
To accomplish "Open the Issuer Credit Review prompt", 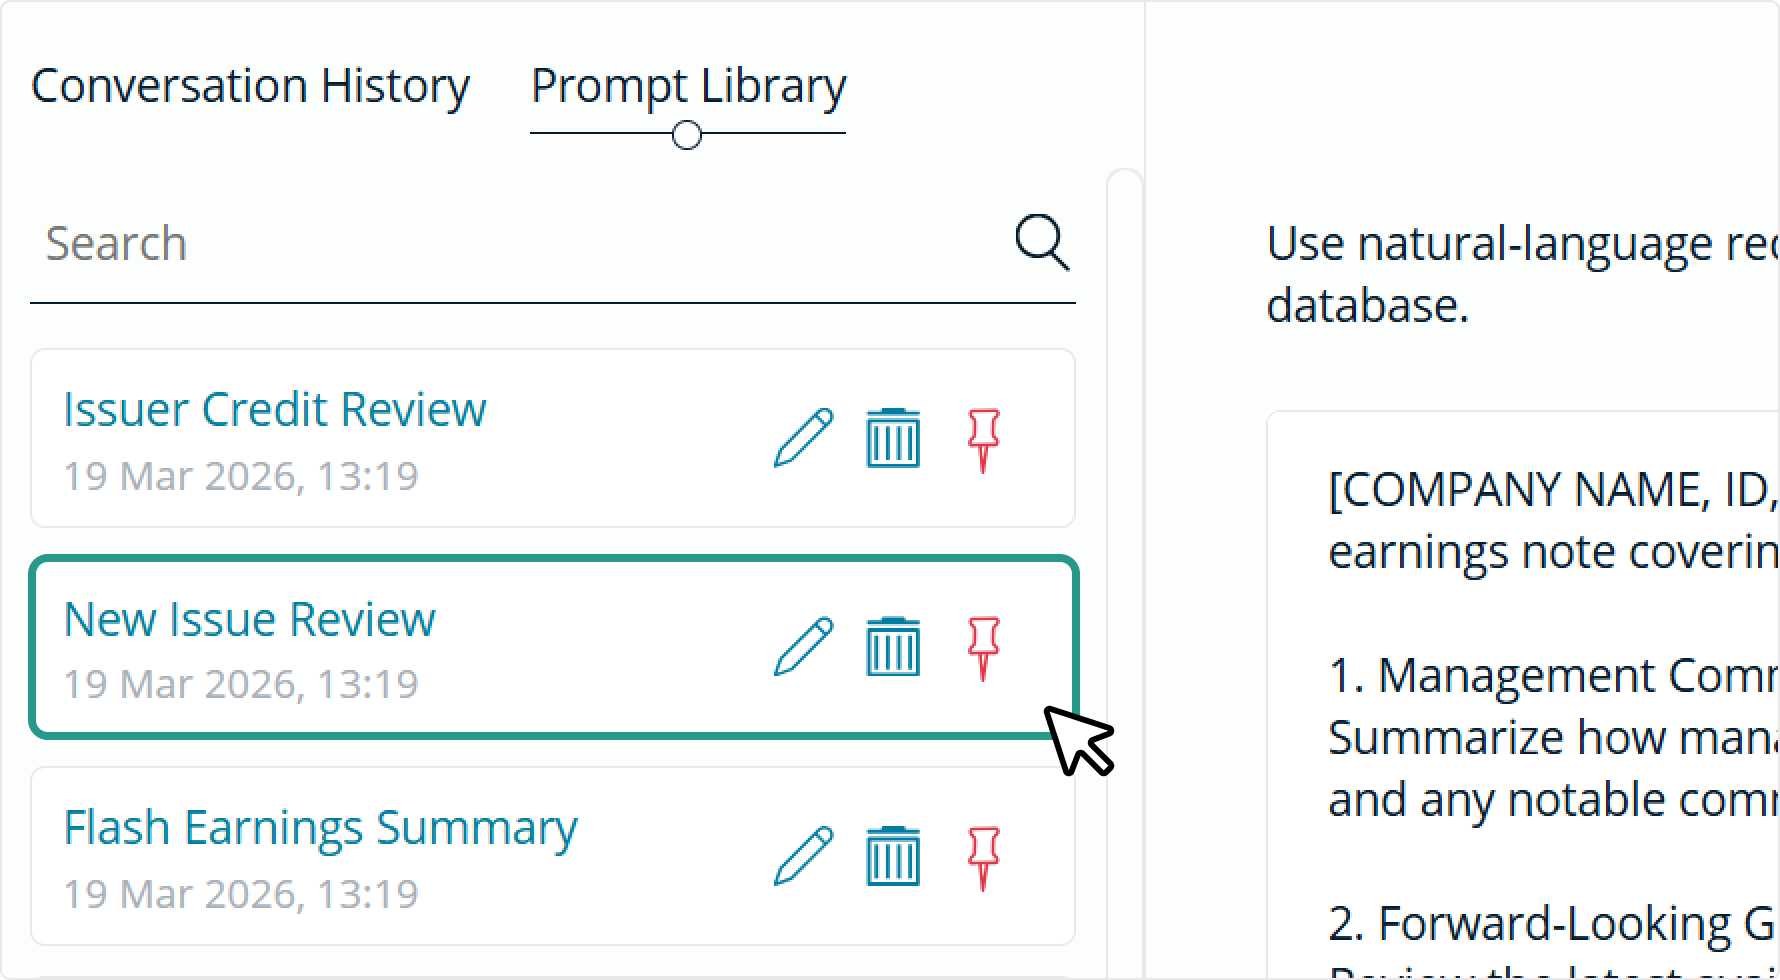I will click(274, 408).
